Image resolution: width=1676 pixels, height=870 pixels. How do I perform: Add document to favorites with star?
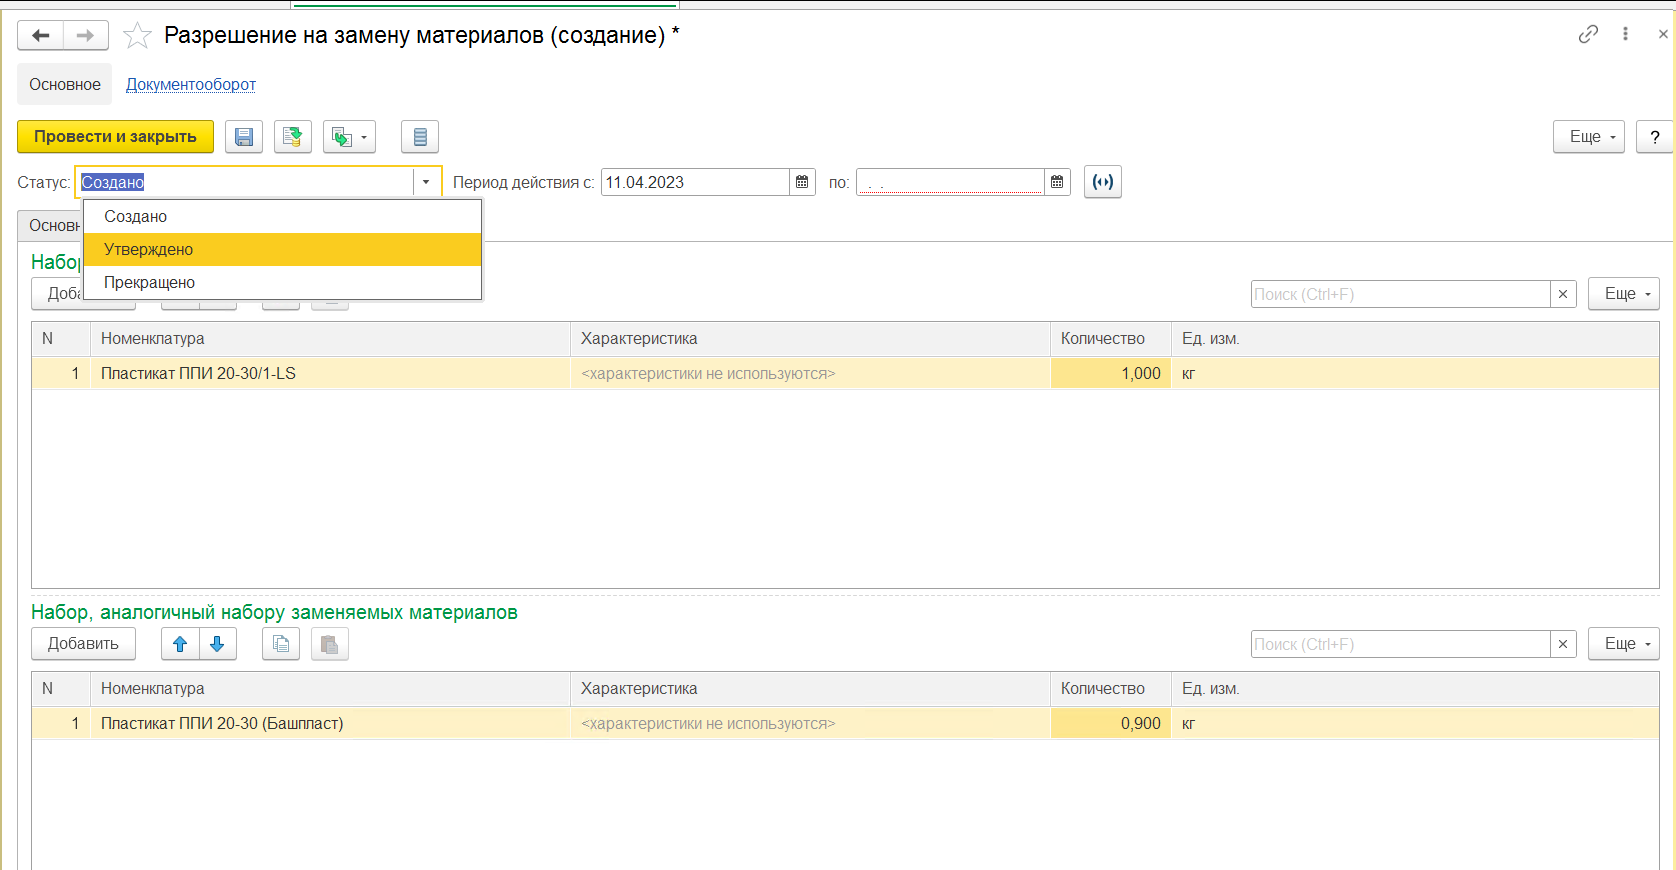coord(137,36)
